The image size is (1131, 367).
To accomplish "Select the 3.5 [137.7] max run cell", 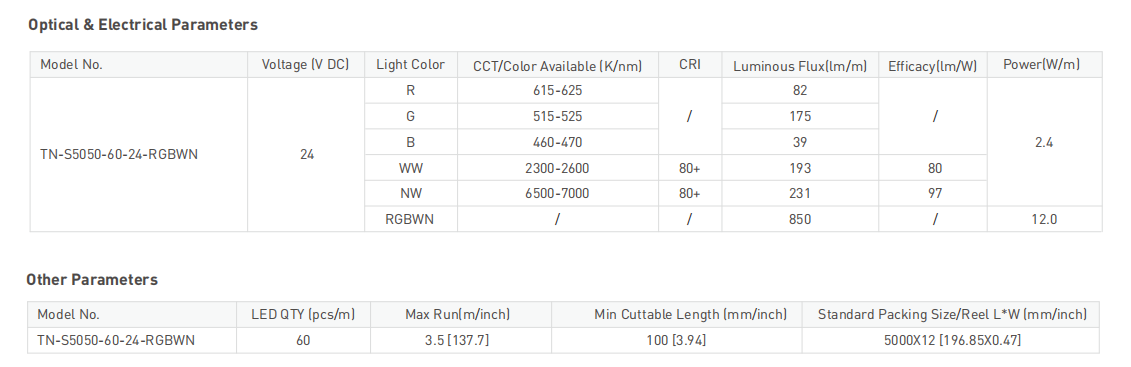I will coord(457,340).
